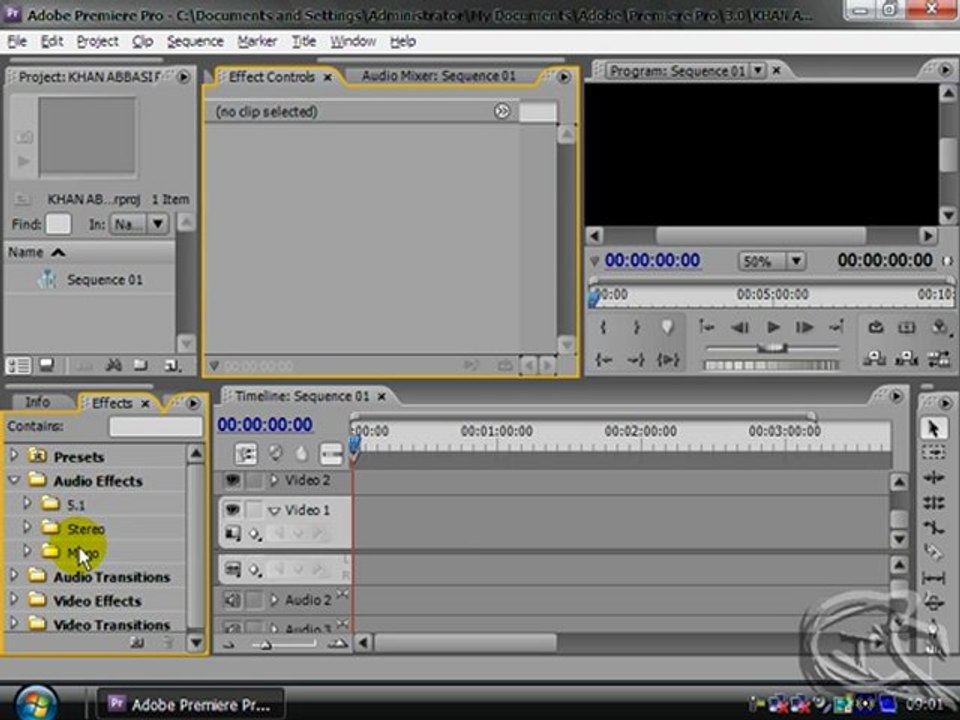Screen dimensions: 960x720
Task: Click Program monitor blue timecode
Action: point(652,261)
